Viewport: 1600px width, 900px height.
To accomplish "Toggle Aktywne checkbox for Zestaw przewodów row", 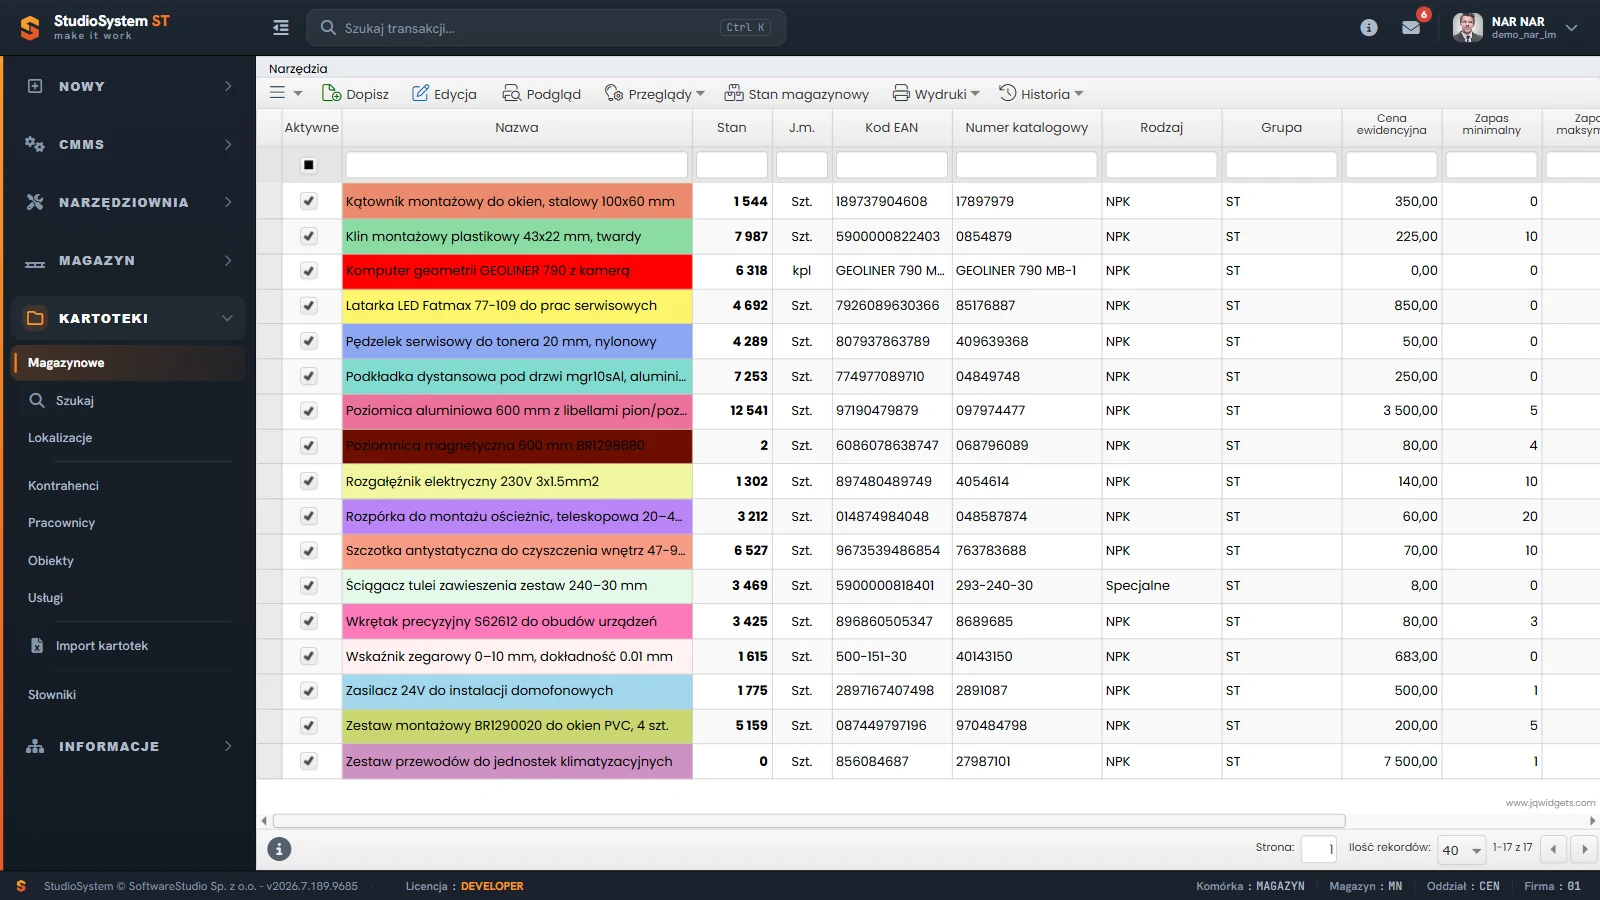I will (x=309, y=761).
